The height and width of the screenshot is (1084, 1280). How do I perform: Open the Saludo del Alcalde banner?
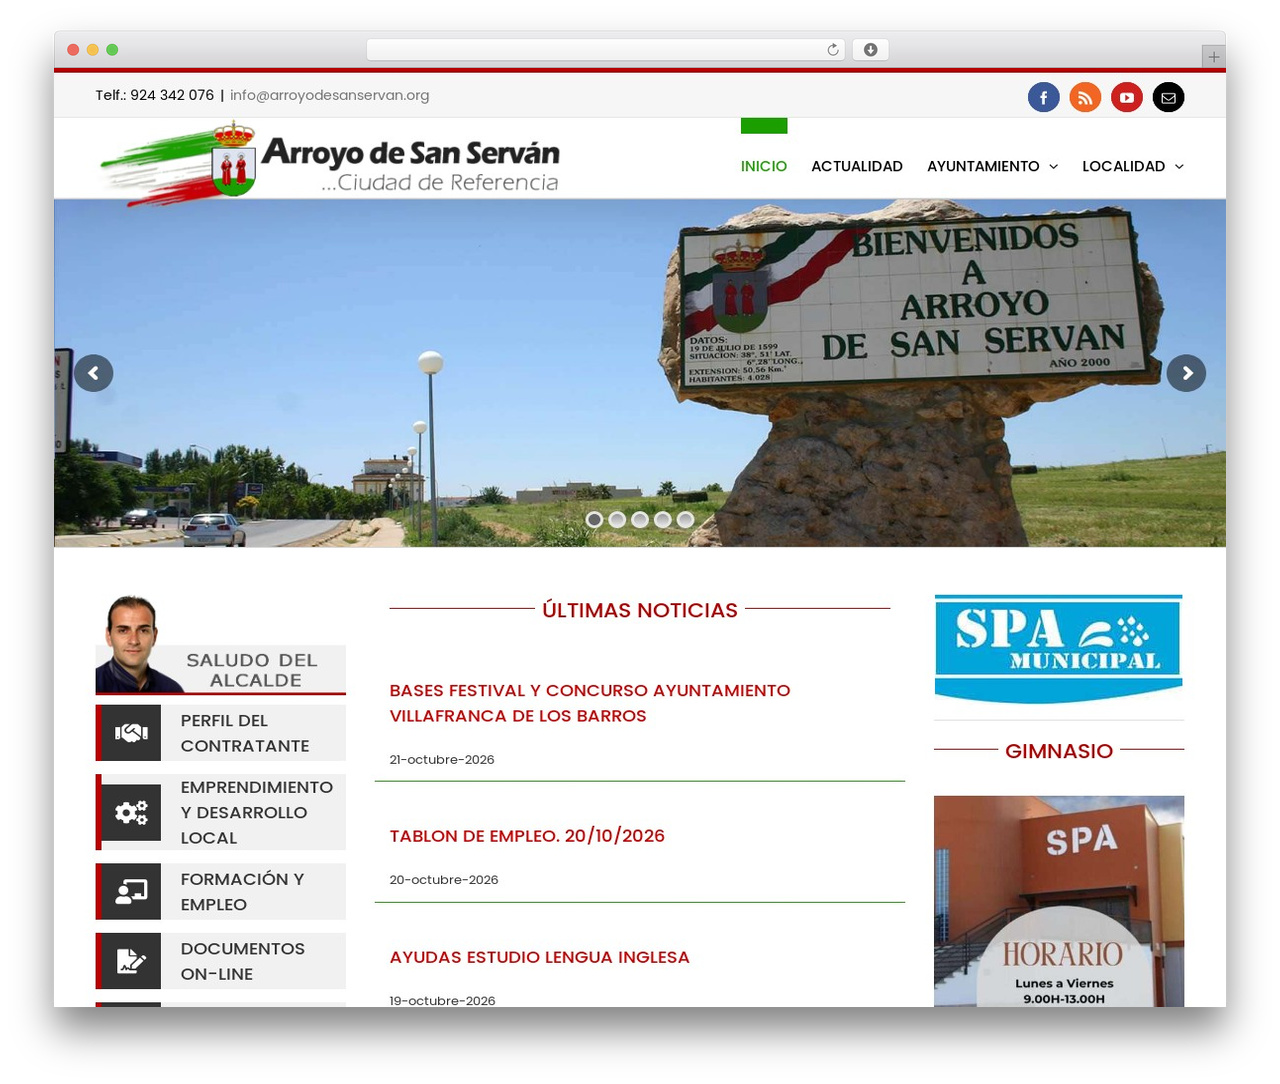point(221,645)
